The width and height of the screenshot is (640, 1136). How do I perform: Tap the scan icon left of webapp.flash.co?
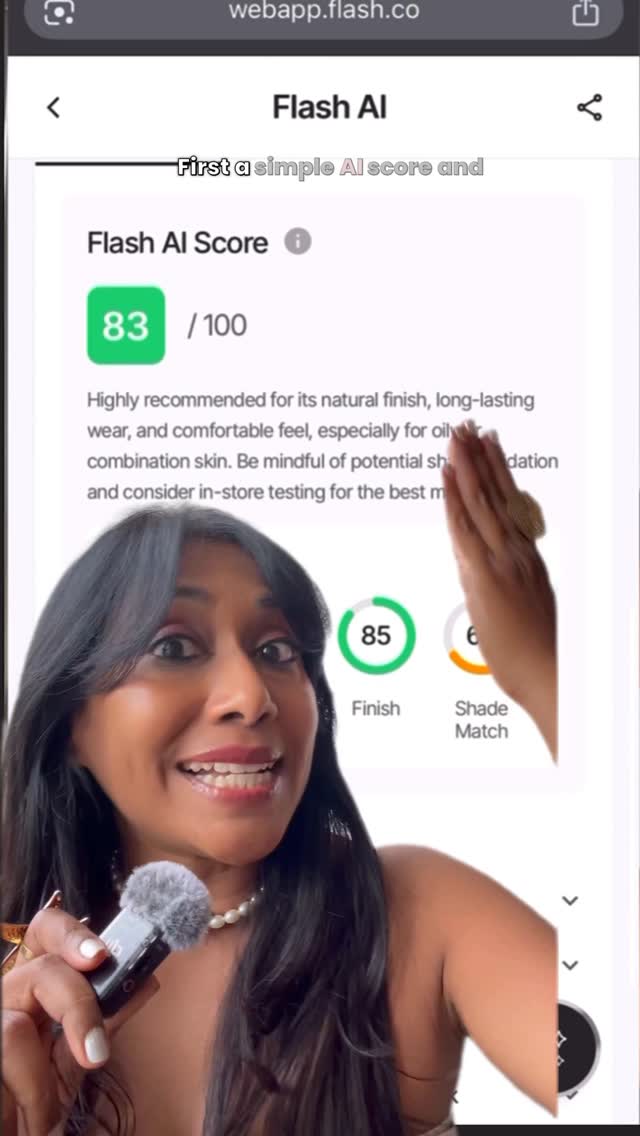point(59,11)
